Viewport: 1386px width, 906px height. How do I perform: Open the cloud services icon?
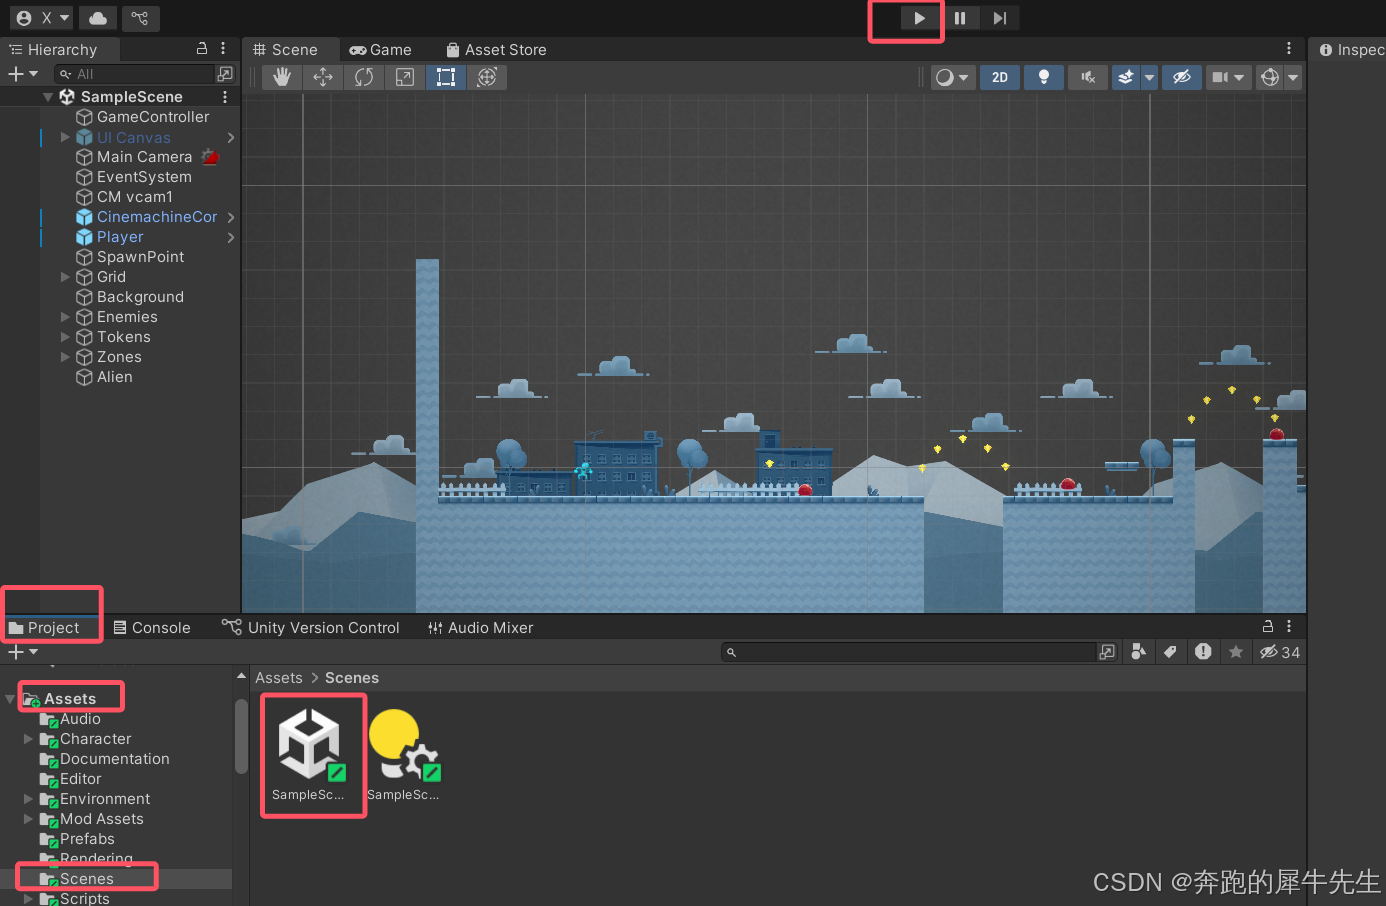[97, 18]
